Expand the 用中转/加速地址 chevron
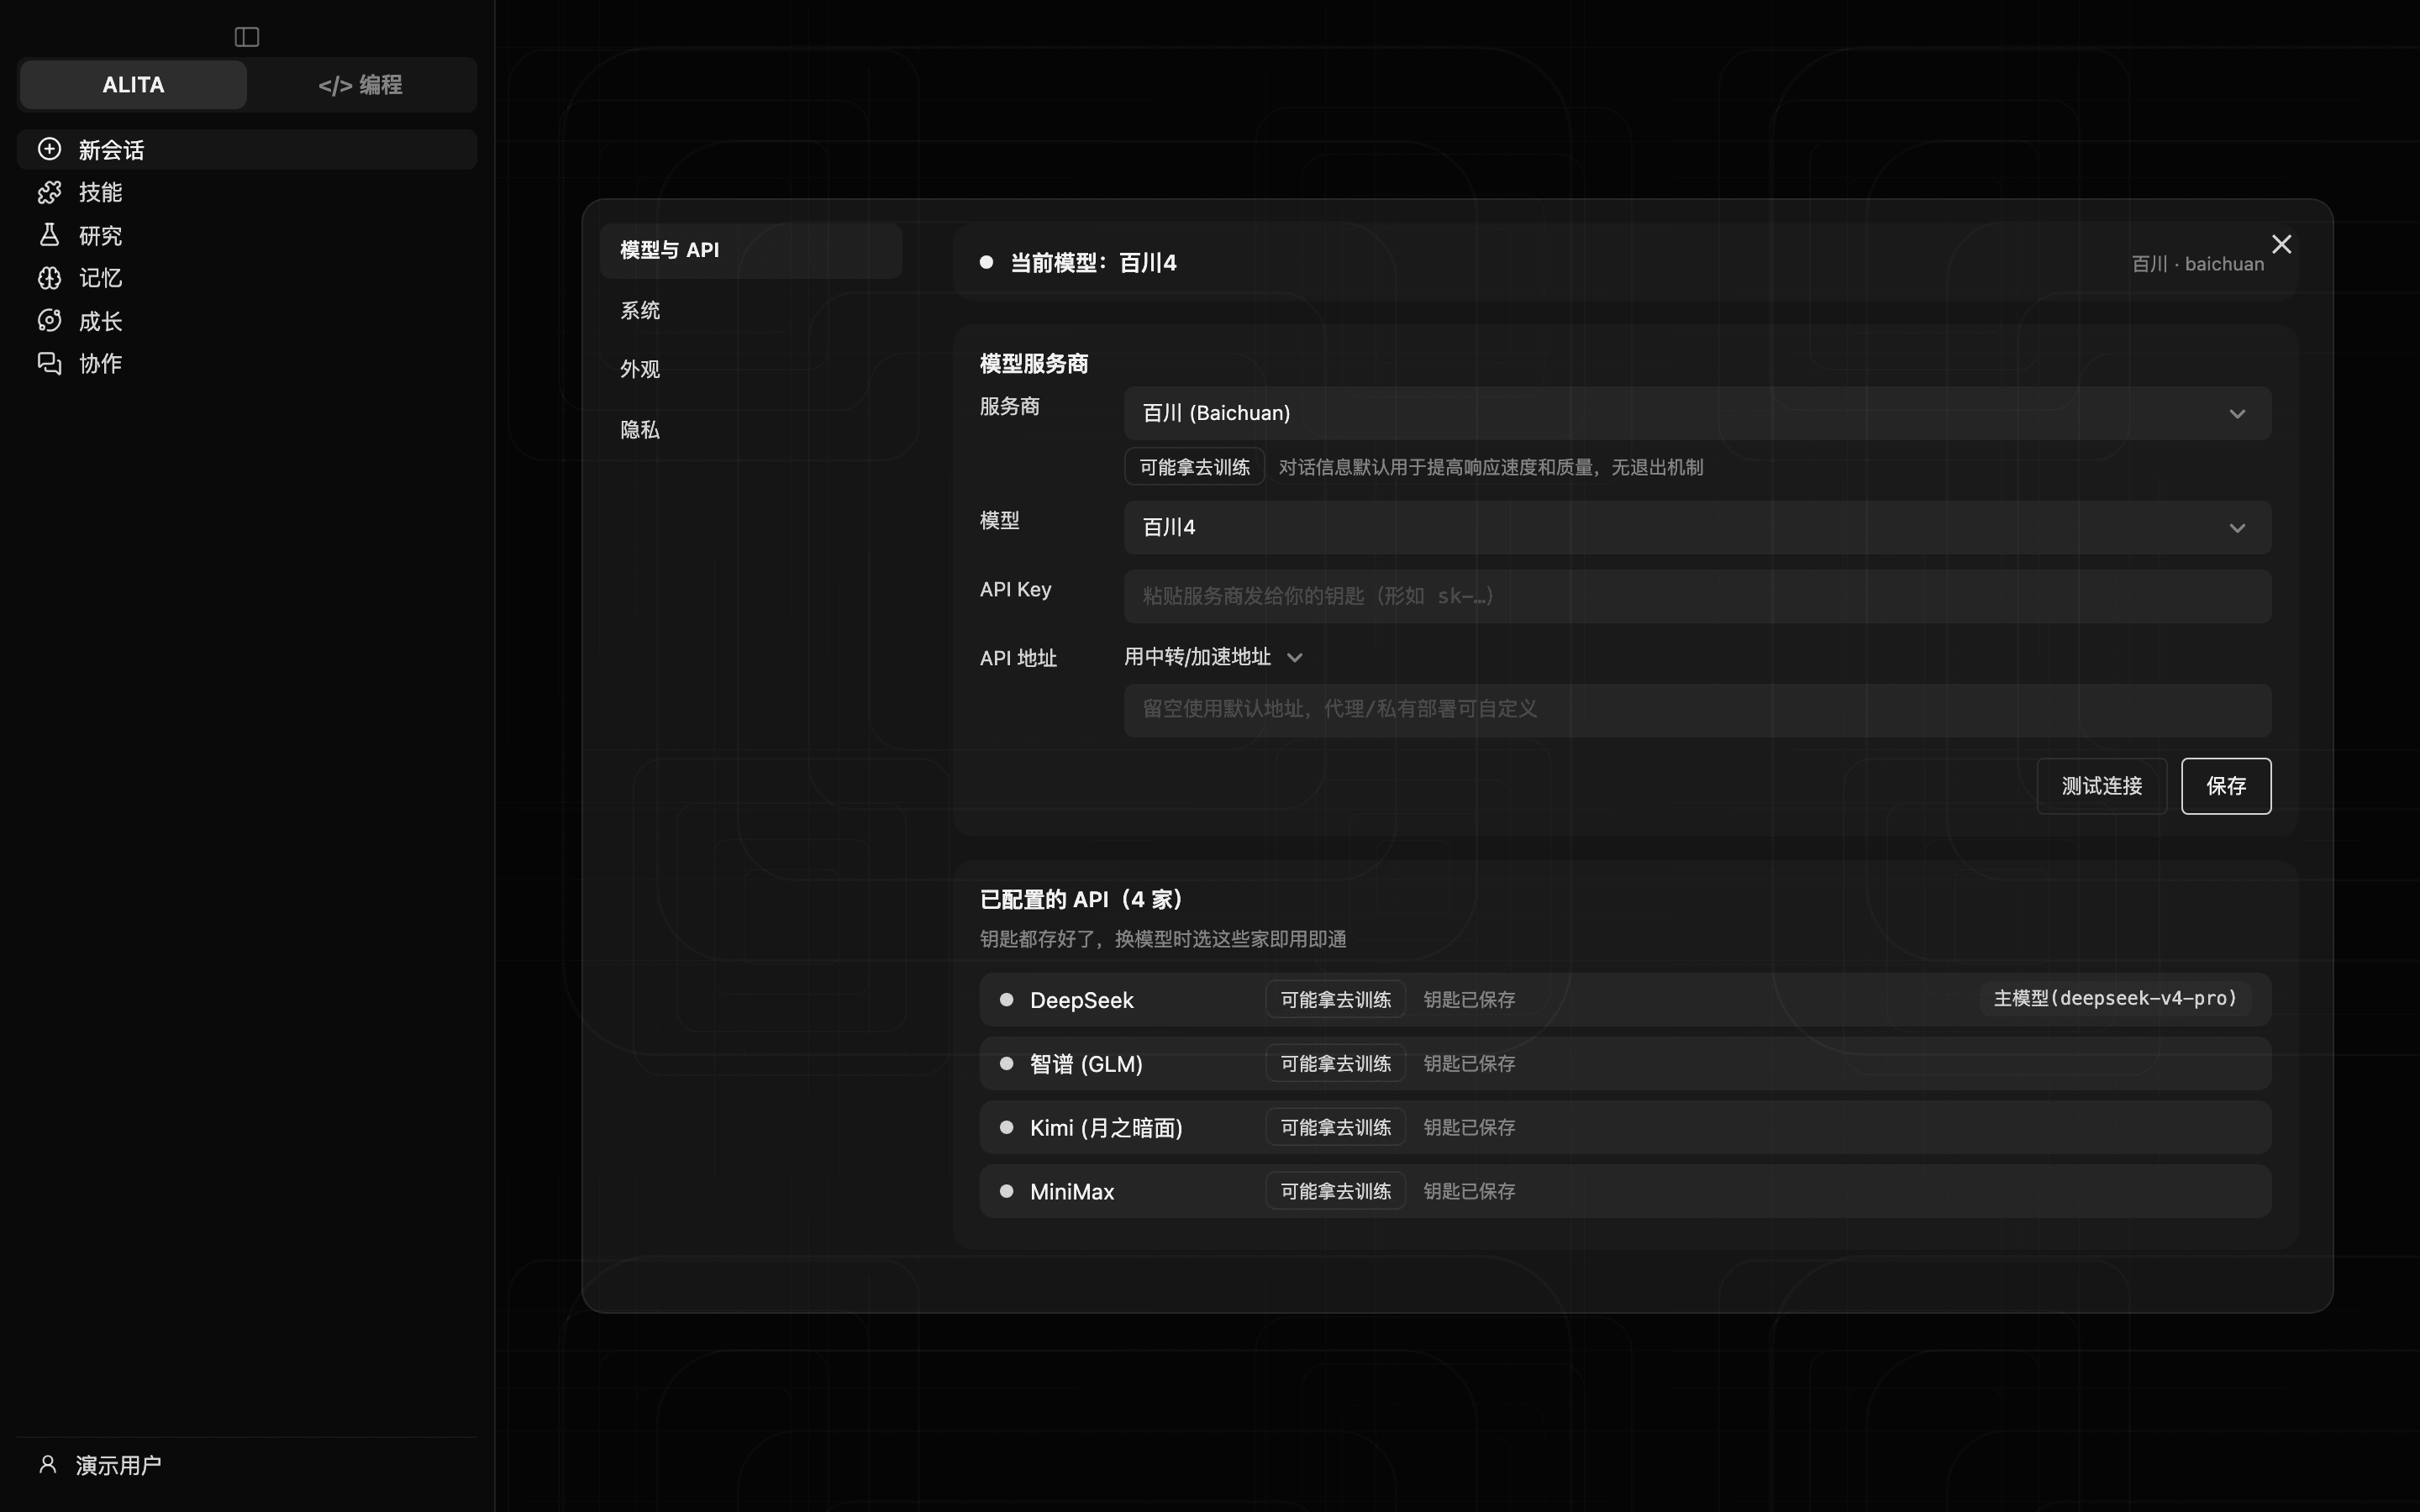The image size is (2420, 1512). [1295, 658]
